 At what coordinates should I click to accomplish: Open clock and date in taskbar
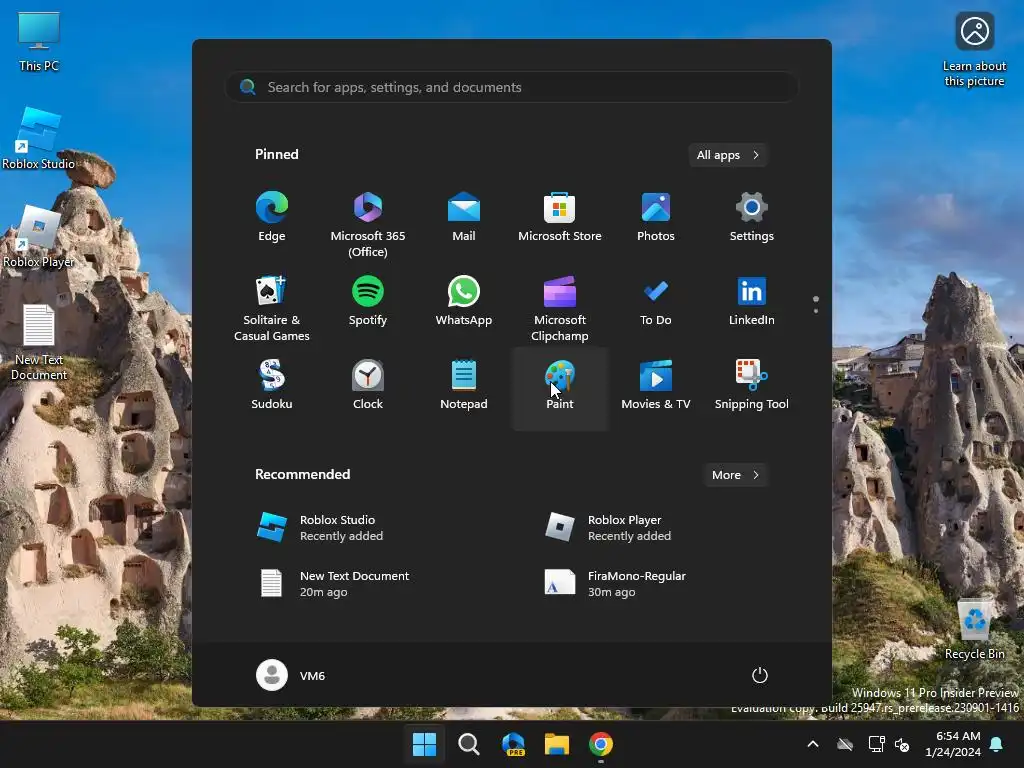pos(953,744)
